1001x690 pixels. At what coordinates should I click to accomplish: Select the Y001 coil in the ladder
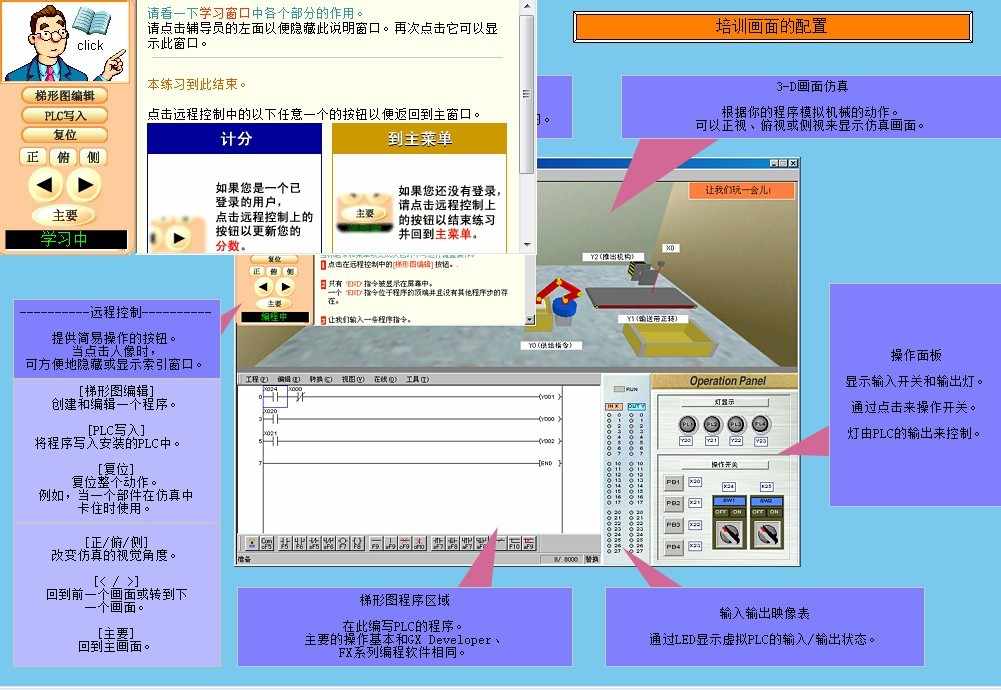point(550,397)
